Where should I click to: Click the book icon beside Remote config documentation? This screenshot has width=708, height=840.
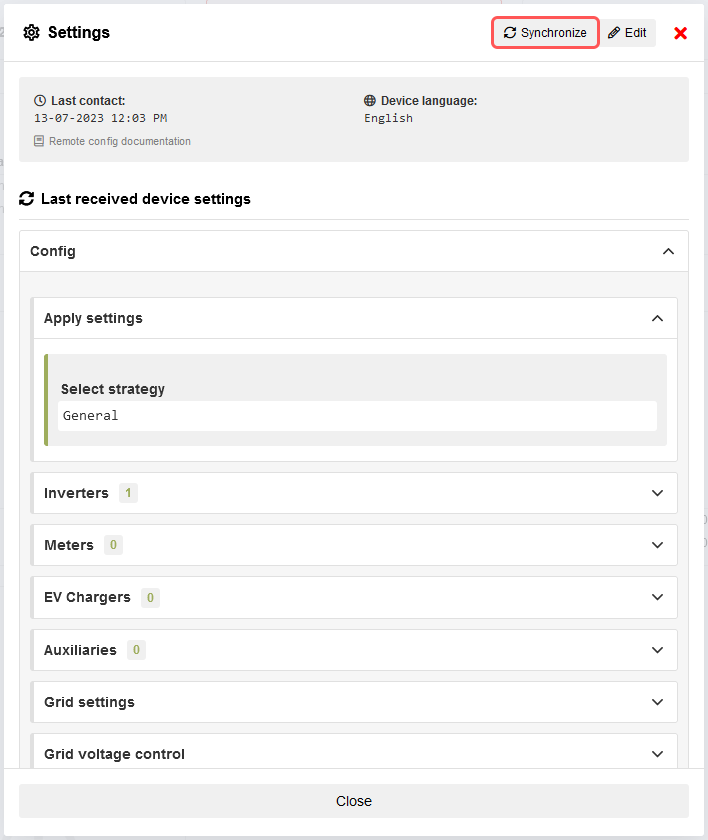coord(39,142)
